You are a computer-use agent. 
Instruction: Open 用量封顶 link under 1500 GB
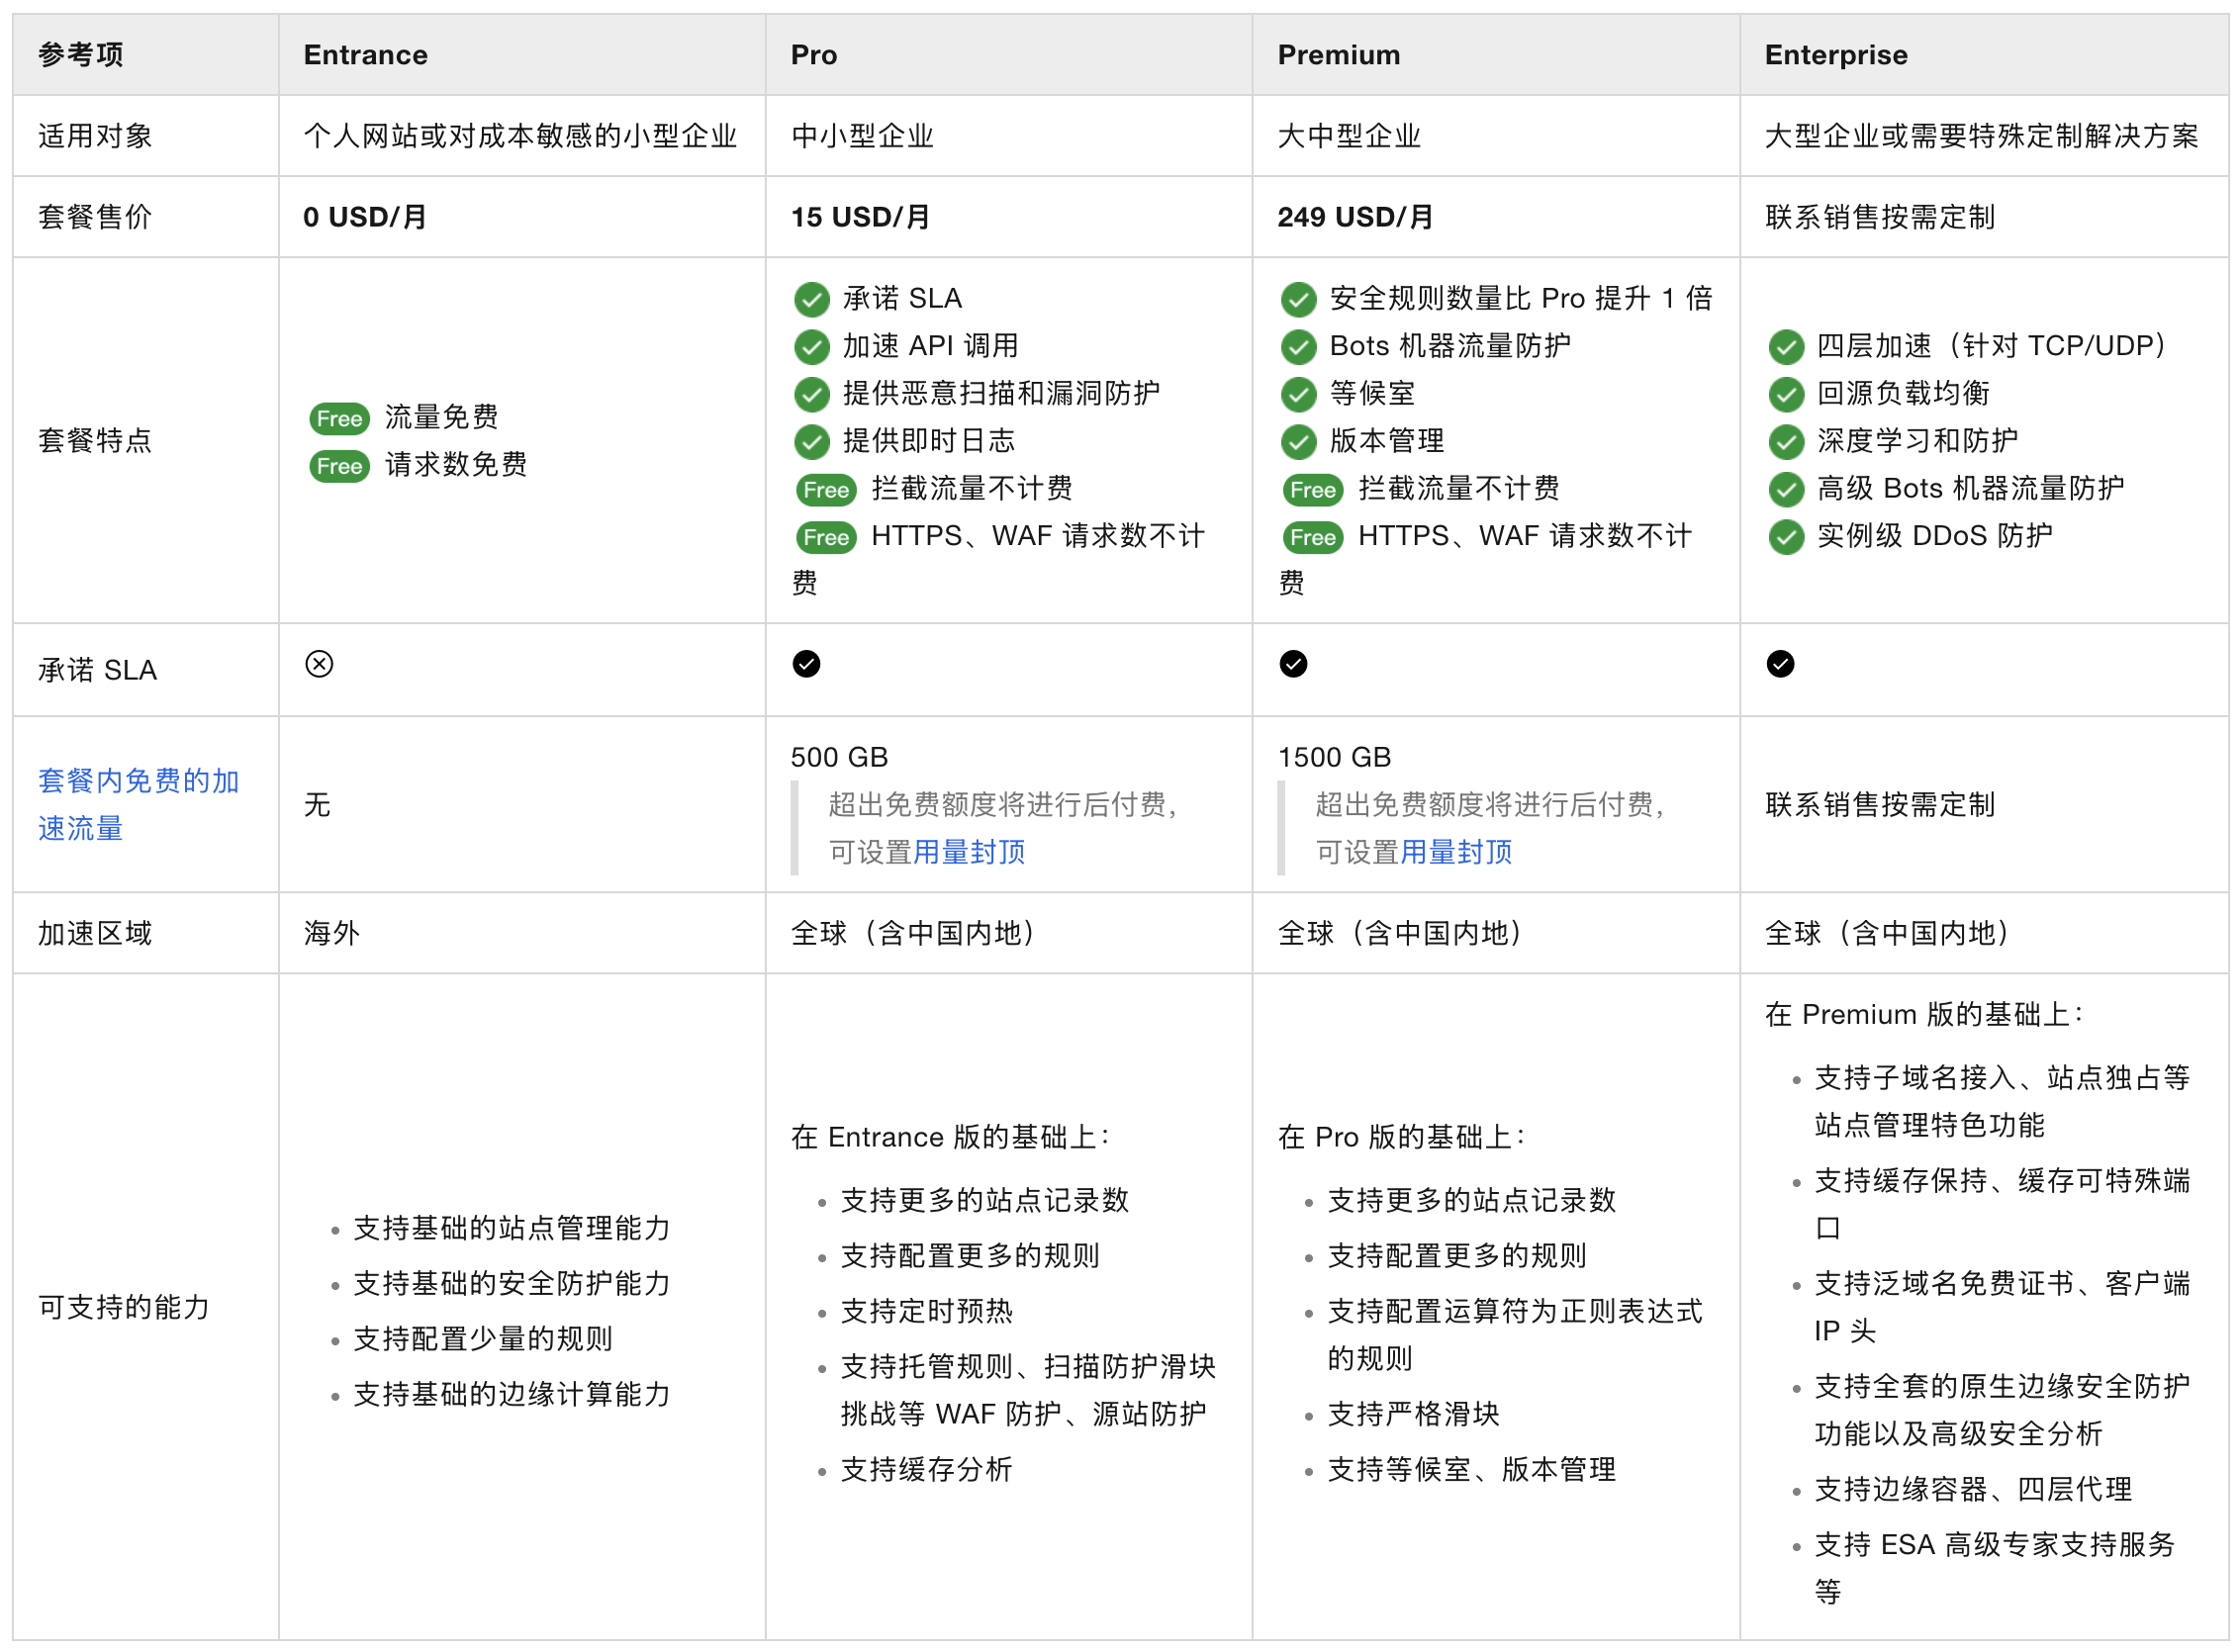click(x=1456, y=853)
